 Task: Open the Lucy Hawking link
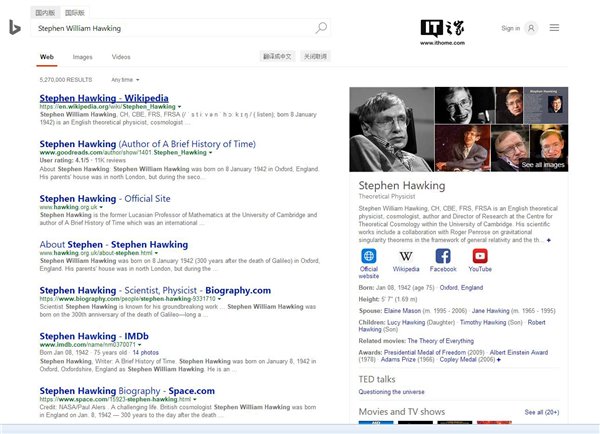tap(406, 322)
